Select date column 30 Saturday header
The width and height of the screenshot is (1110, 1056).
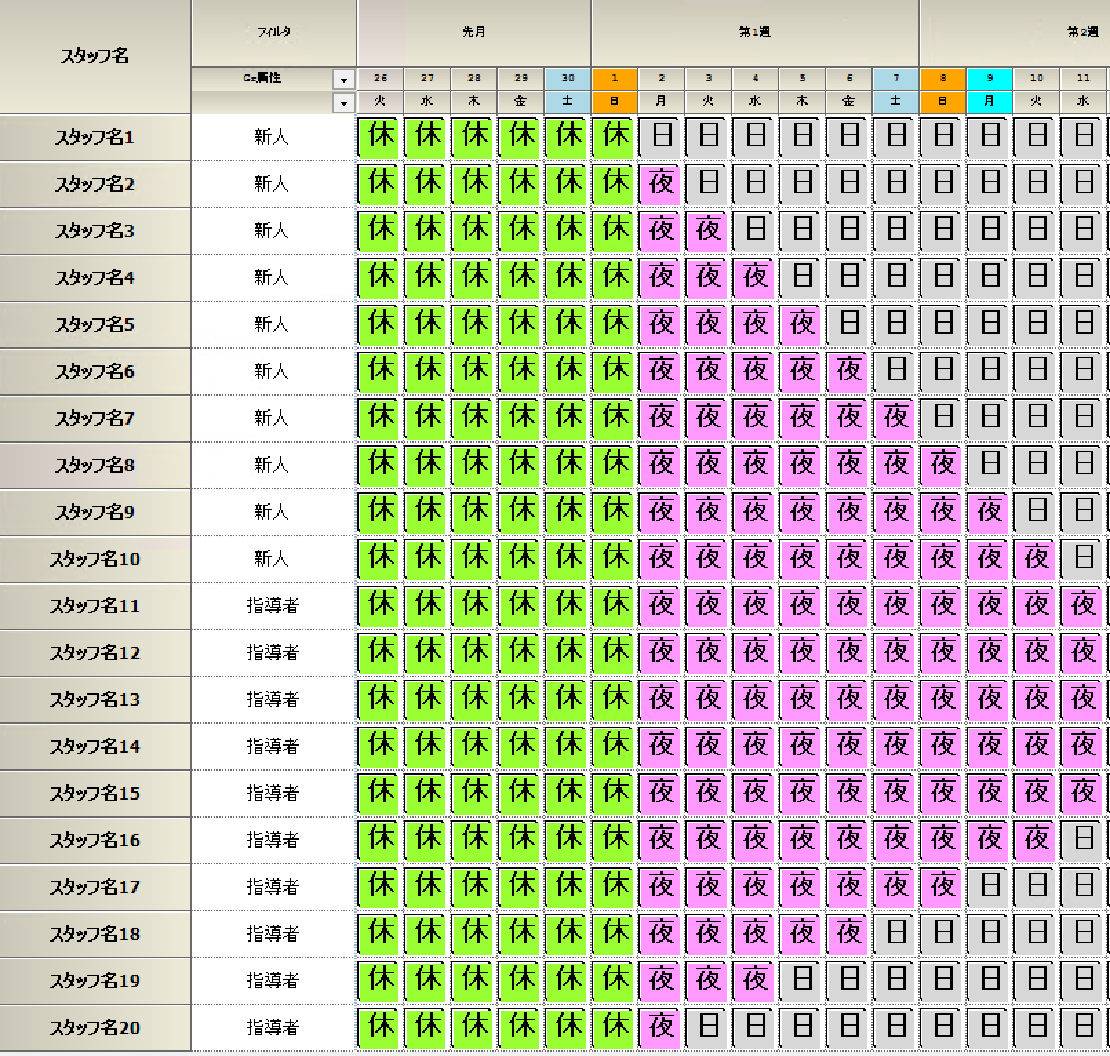click(x=568, y=79)
